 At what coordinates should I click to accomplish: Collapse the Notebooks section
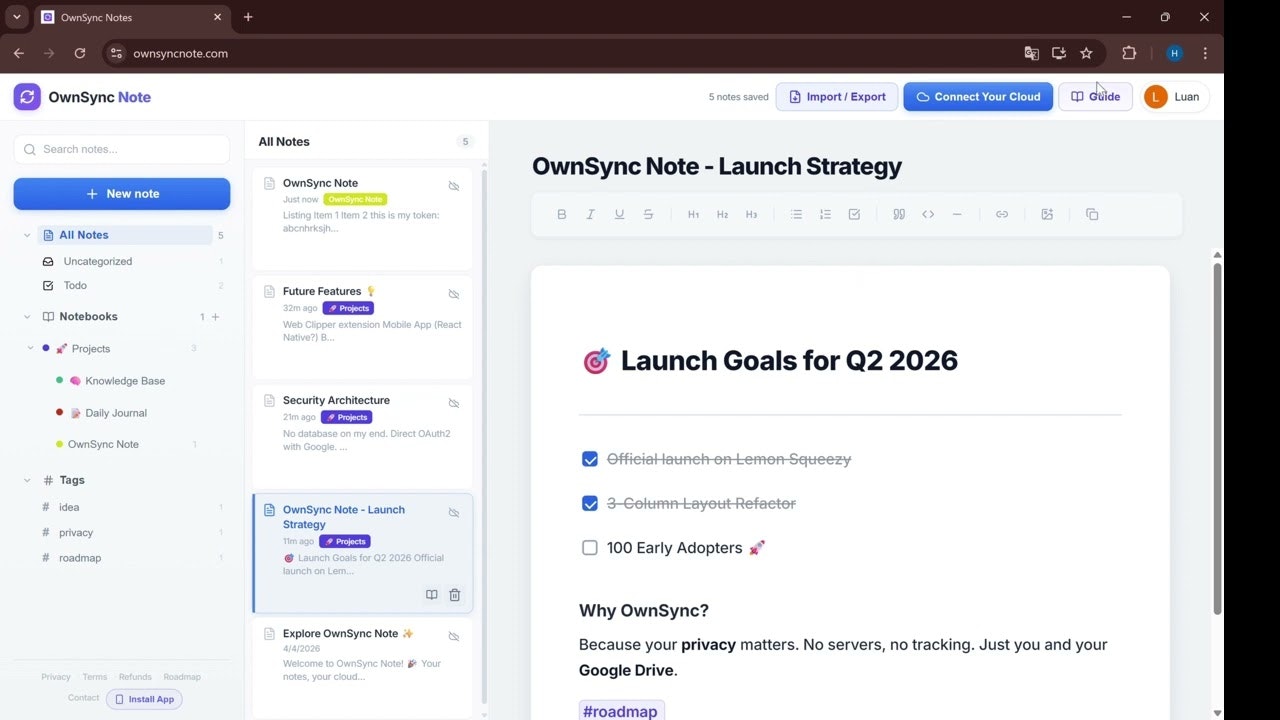(27, 316)
